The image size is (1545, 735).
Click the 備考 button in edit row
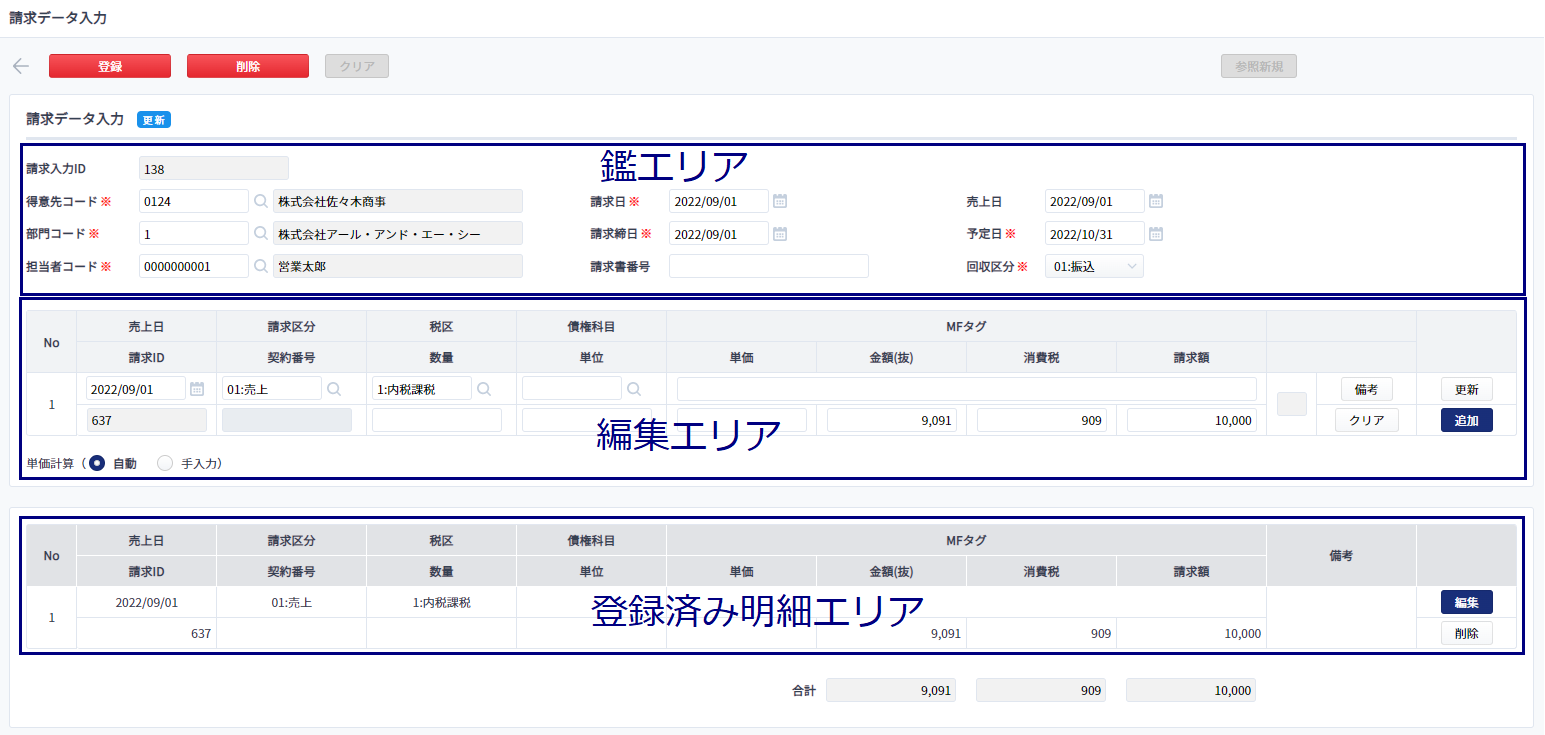tap(1367, 389)
